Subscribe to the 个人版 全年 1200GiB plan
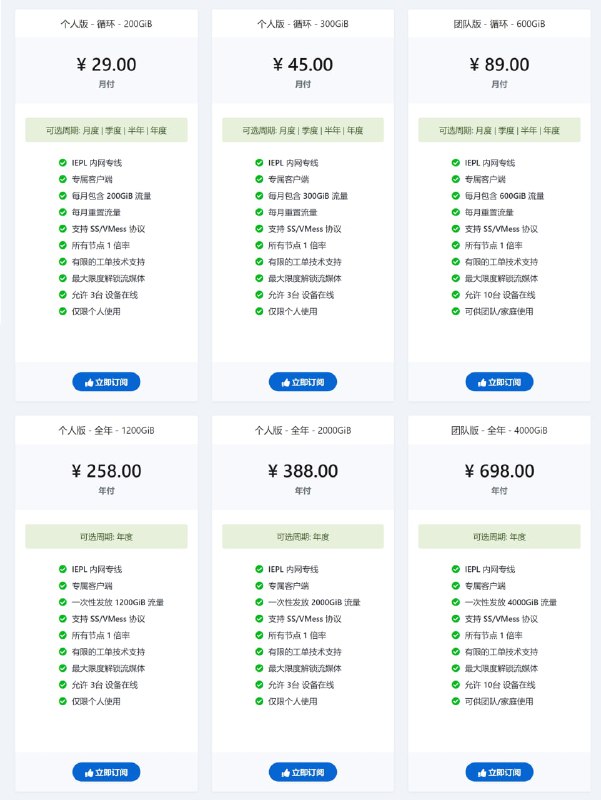The height and width of the screenshot is (800, 601). [x=106, y=772]
